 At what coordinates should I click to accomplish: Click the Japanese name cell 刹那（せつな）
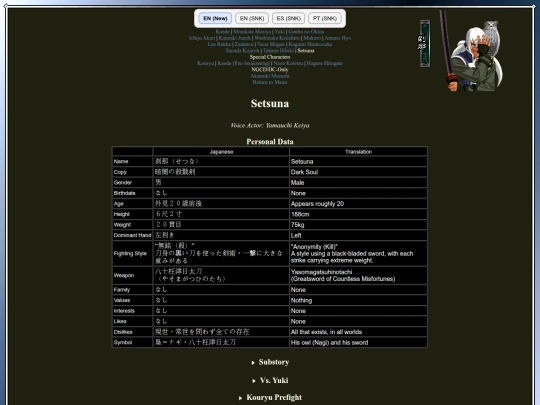221,161
